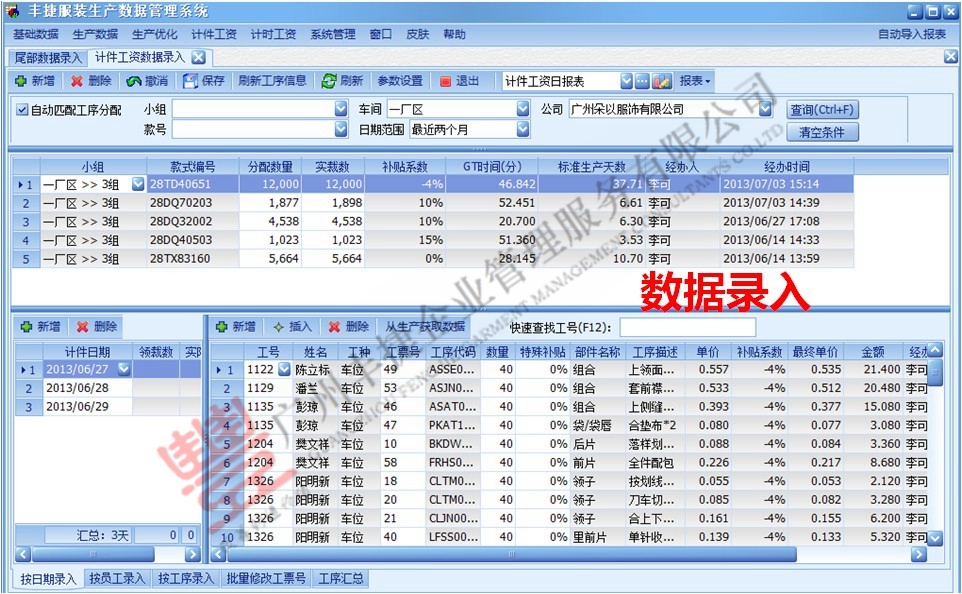Select the date row 2013/06/28

[107, 388]
